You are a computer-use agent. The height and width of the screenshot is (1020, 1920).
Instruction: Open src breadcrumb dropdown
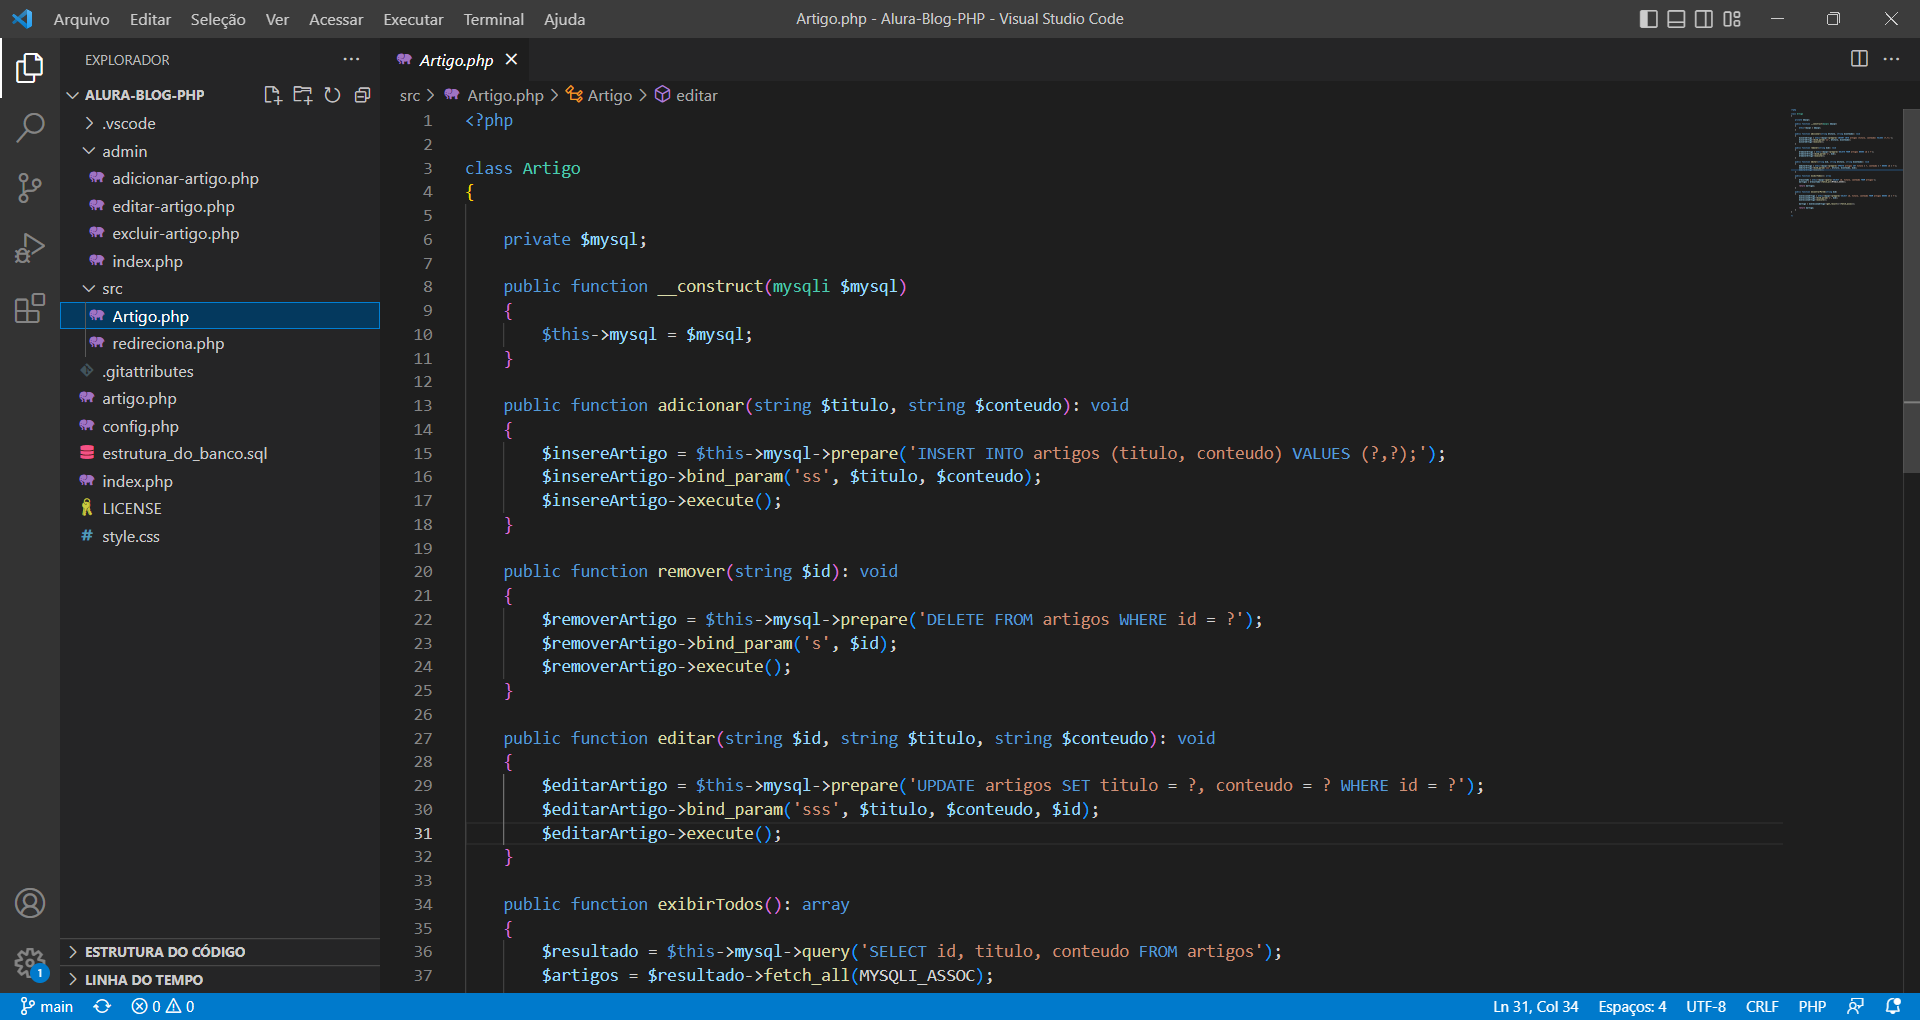coord(410,95)
